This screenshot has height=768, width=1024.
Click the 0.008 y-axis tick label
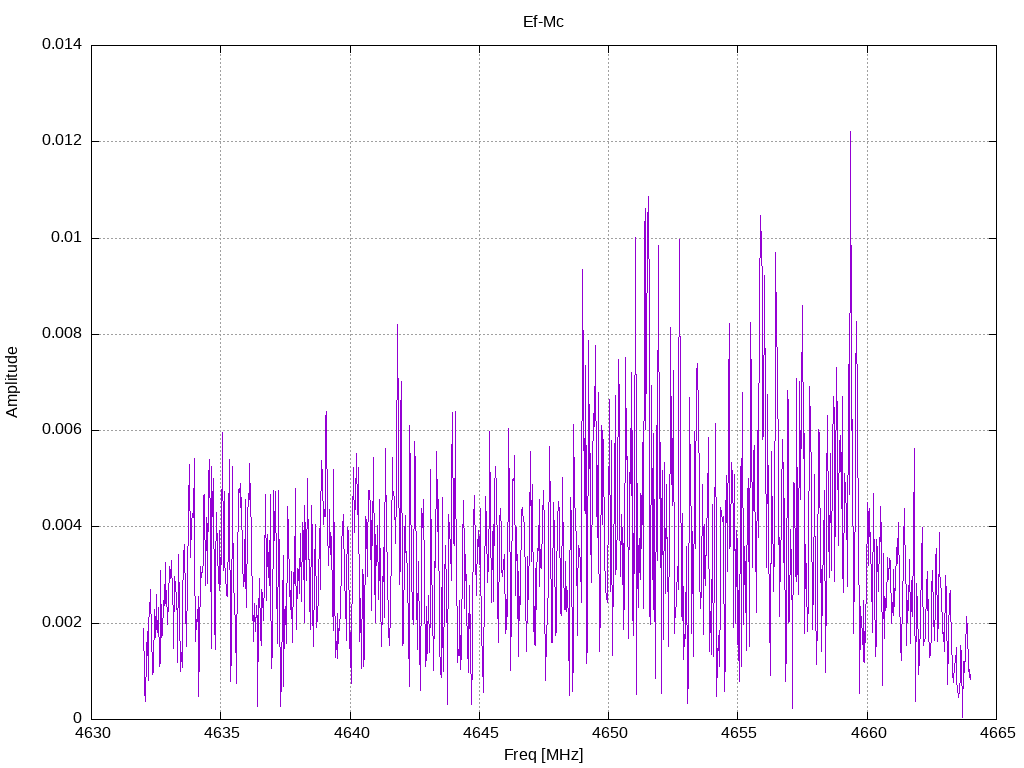tap(62, 334)
